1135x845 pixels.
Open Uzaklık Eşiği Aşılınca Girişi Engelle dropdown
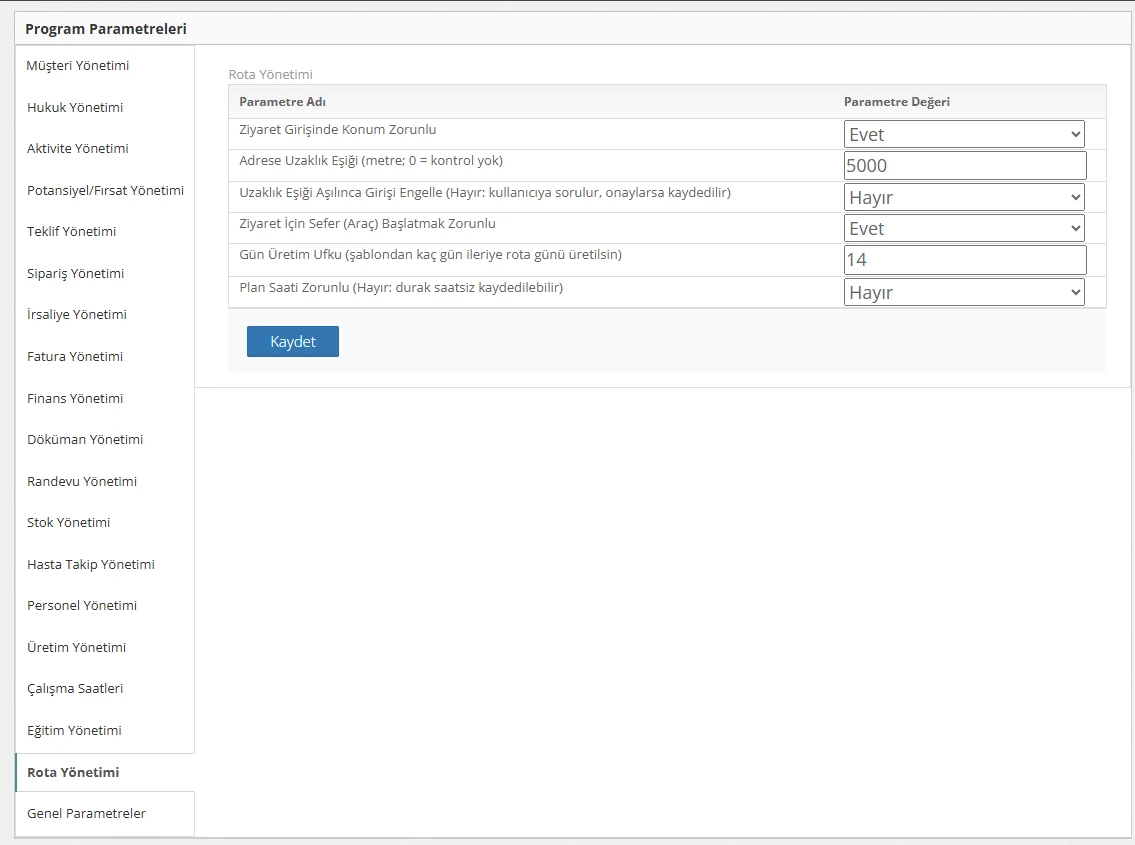(964, 197)
